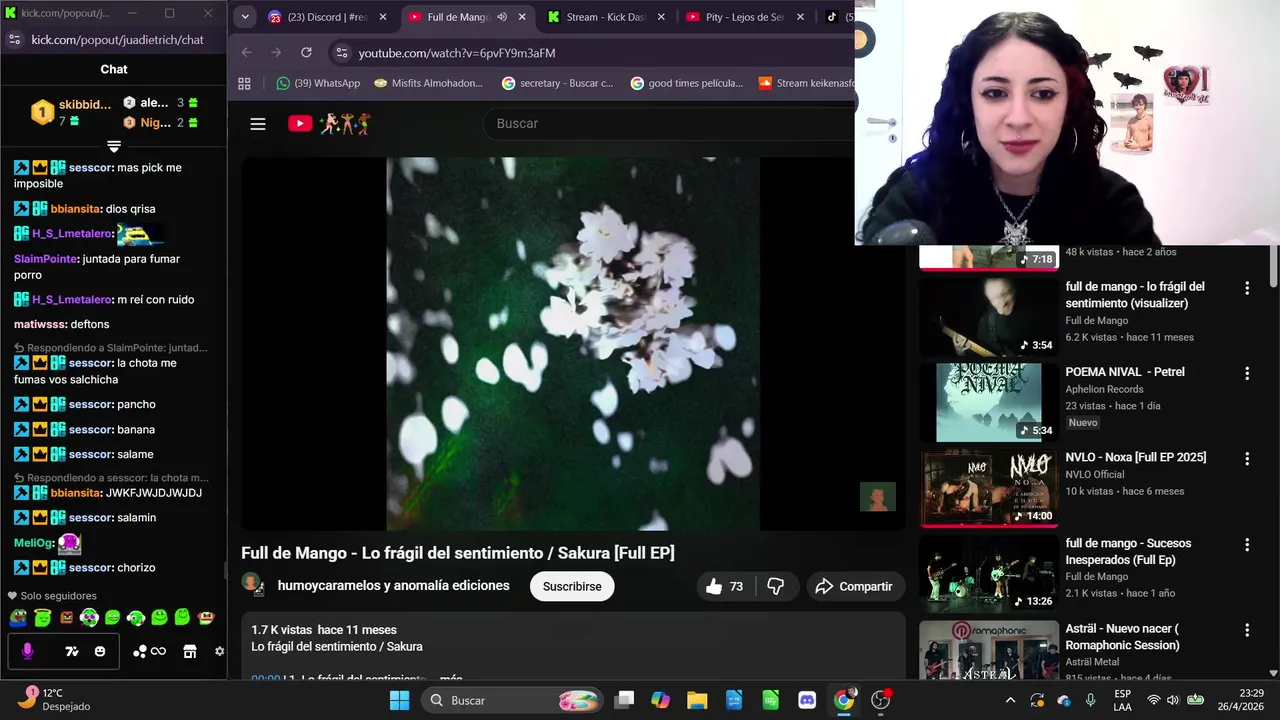
Task: Open the smiley emoji picker in chat
Action: (100, 651)
